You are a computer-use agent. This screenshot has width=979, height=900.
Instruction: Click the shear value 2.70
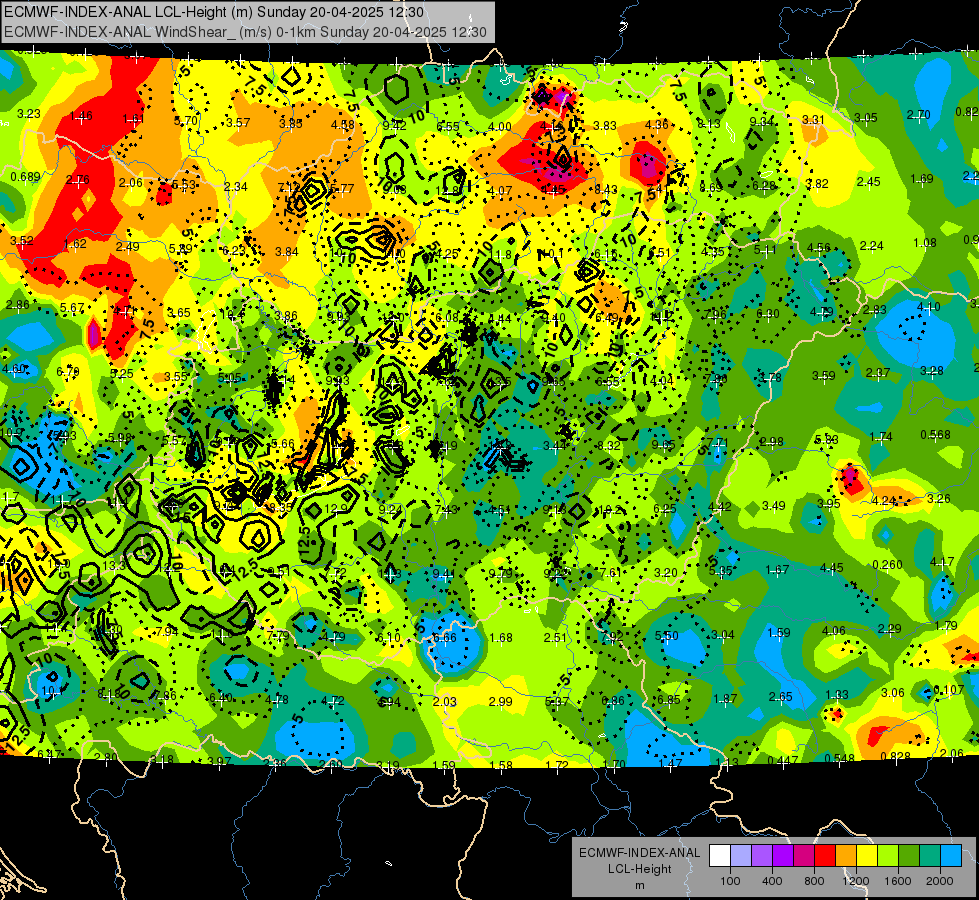(x=918, y=115)
